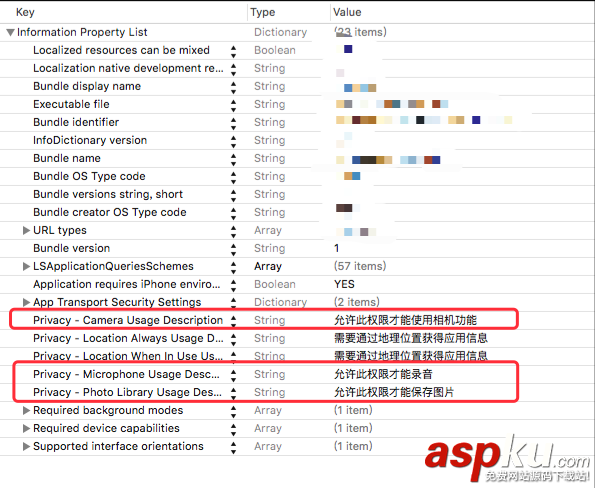Screen dimensions: 595x488
Task: Collapse the Information Property List root
Action: pos(11,32)
